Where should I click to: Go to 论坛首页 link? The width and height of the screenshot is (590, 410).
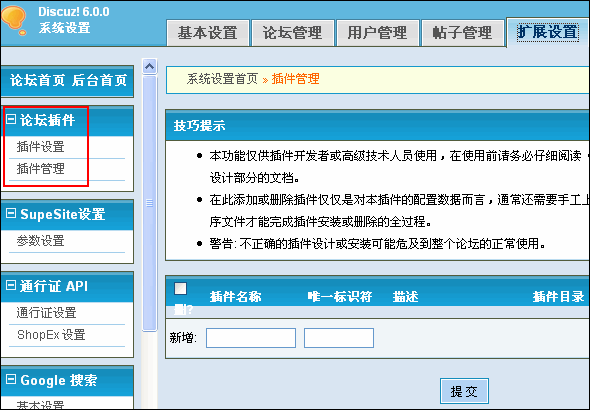[x=37, y=80]
